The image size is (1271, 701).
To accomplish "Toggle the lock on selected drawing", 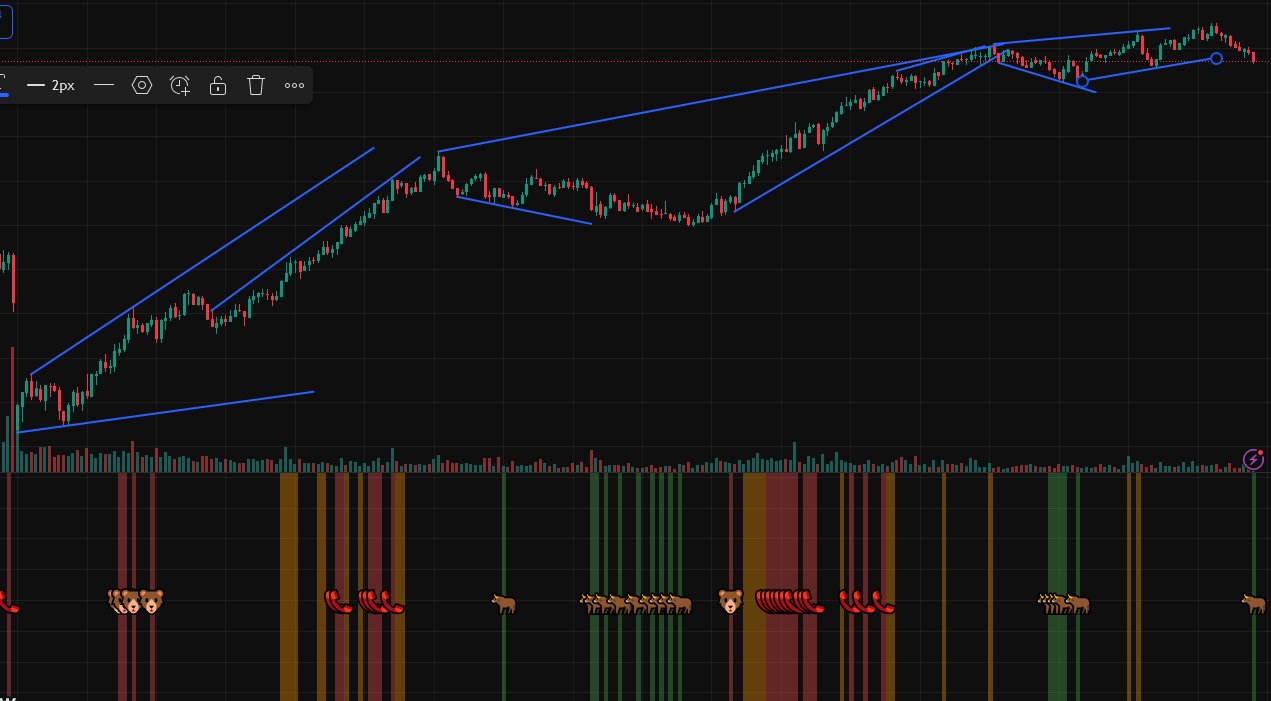I will pyautogui.click(x=218, y=85).
